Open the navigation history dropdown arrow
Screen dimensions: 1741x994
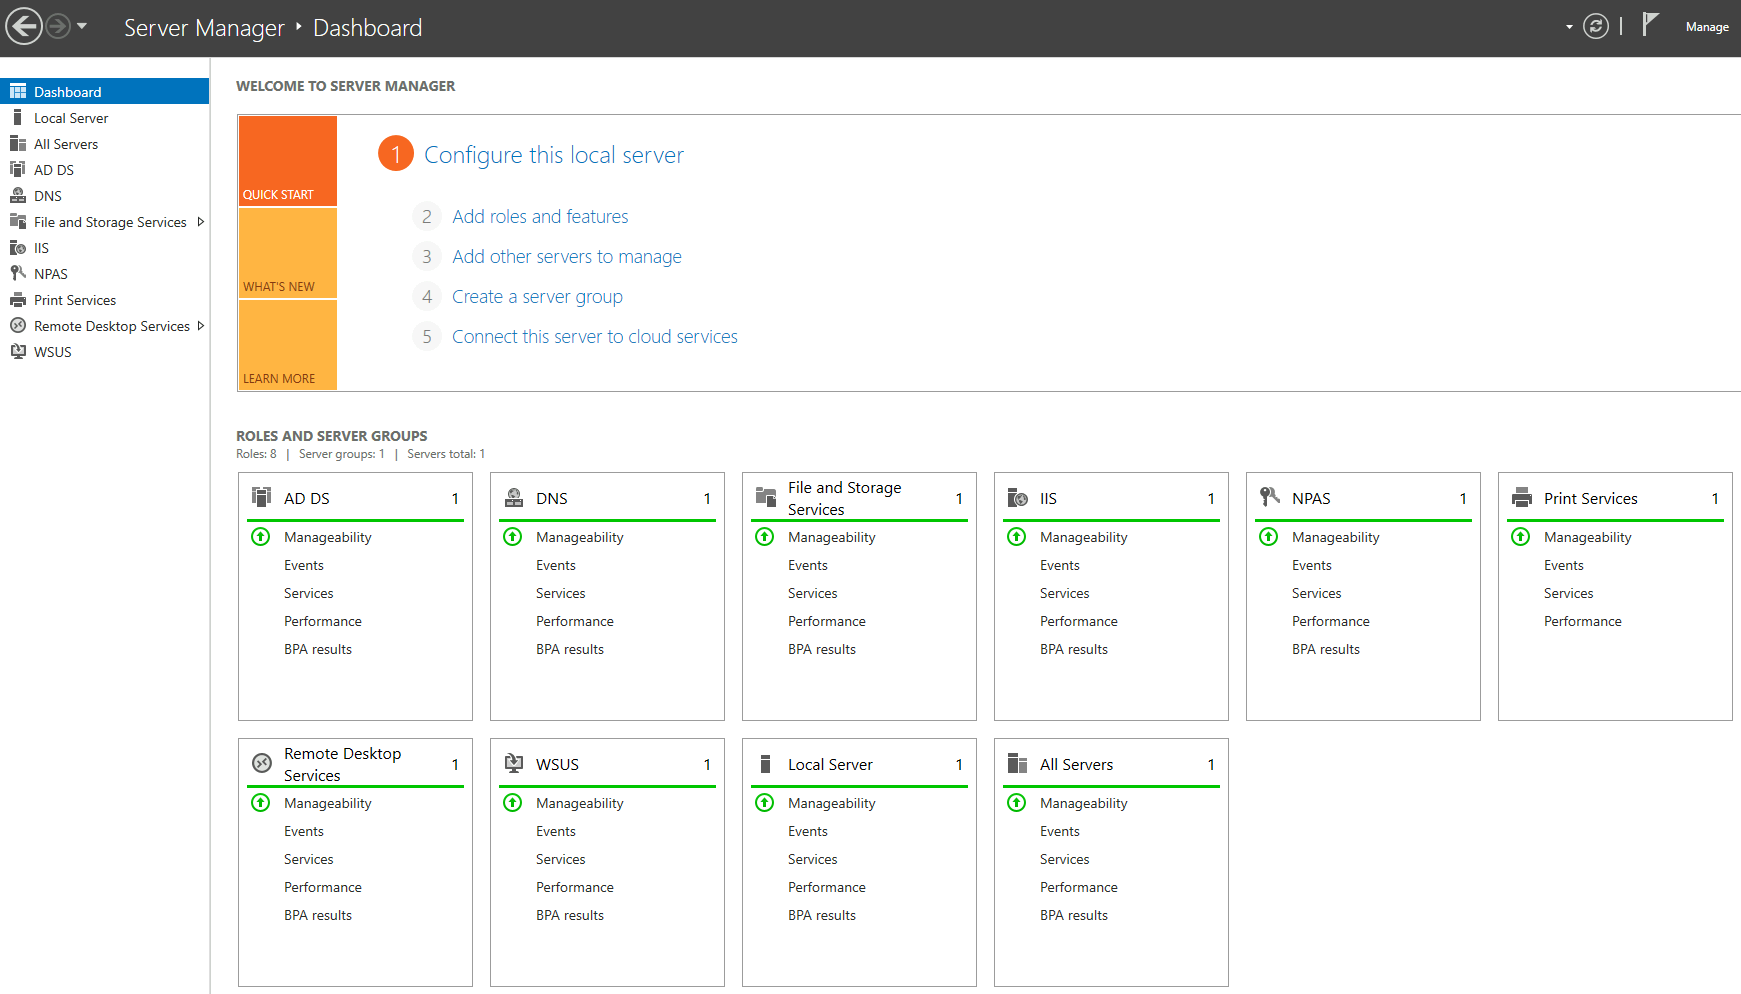pos(82,26)
